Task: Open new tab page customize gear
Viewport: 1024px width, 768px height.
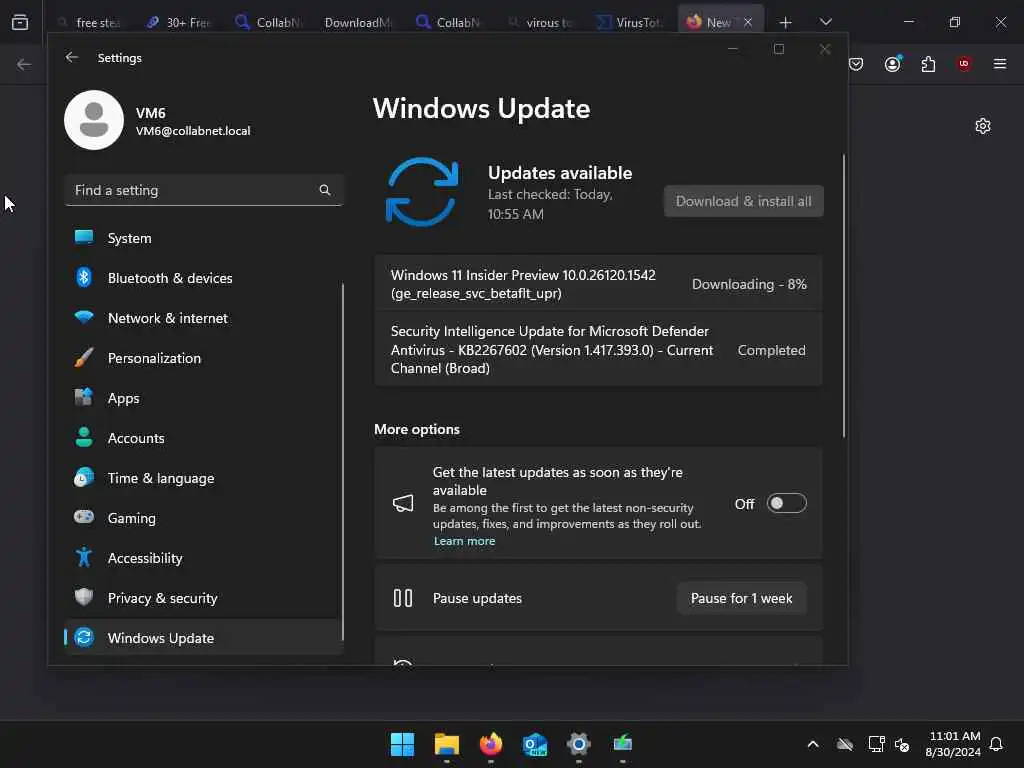Action: (983, 126)
